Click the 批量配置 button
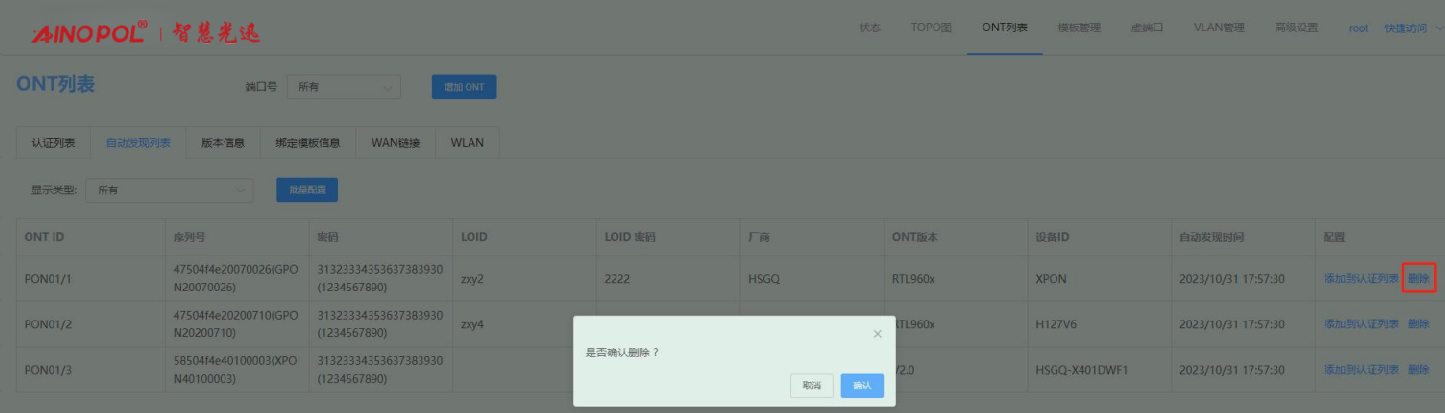 click(307, 189)
